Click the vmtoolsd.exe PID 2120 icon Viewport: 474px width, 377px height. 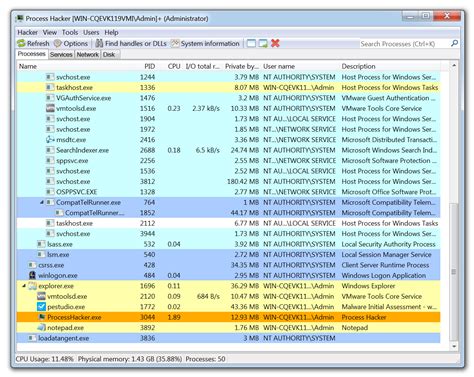(x=41, y=296)
